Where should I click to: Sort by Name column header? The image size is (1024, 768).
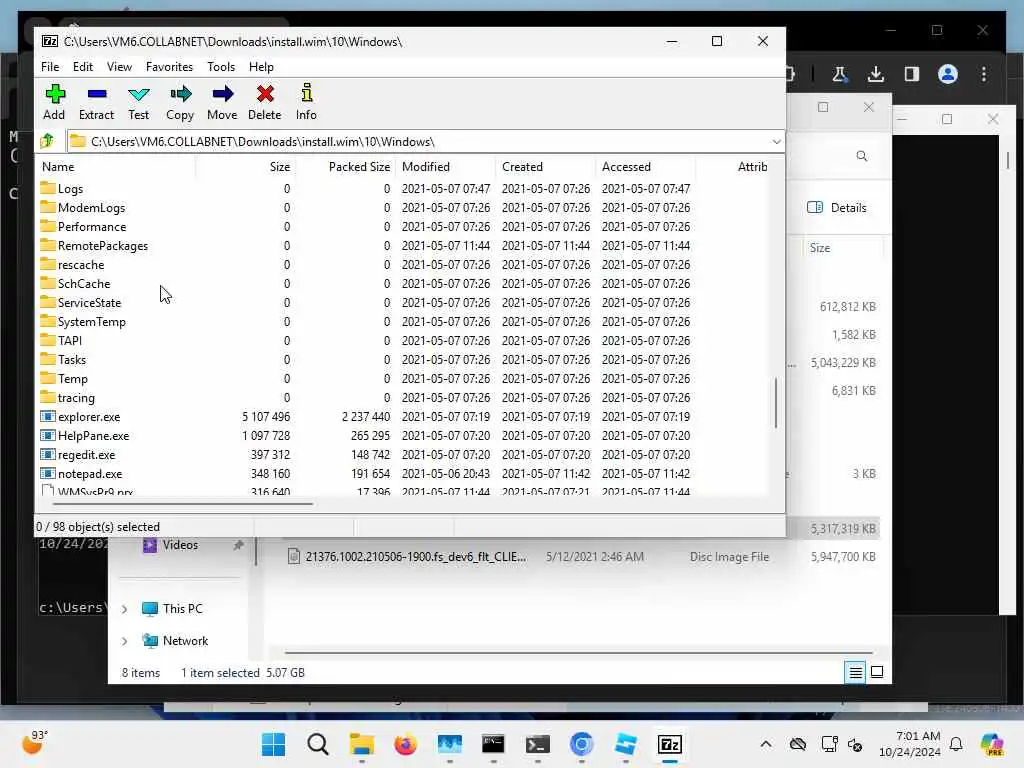[x=116, y=167]
